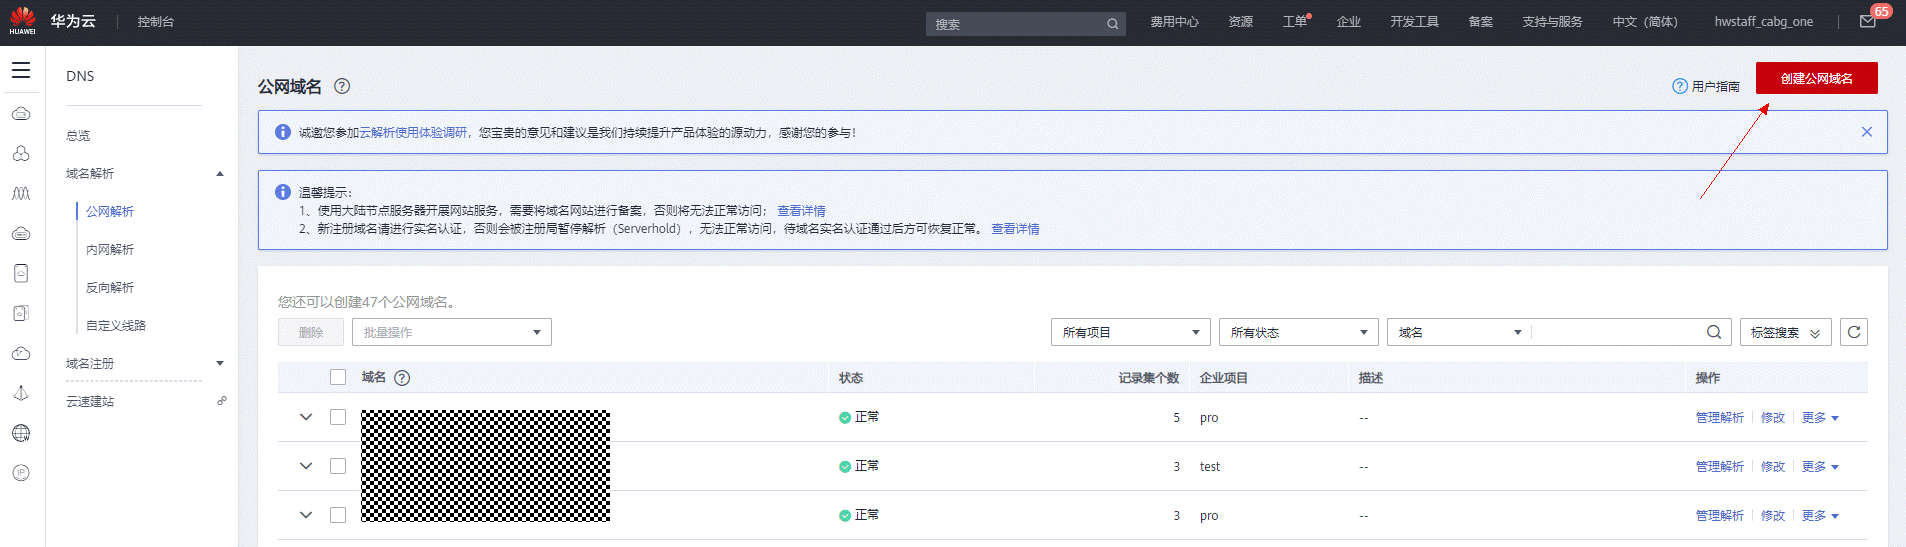Click the help icon next to 域名 column
Image resolution: width=1906 pixels, height=547 pixels.
402,378
